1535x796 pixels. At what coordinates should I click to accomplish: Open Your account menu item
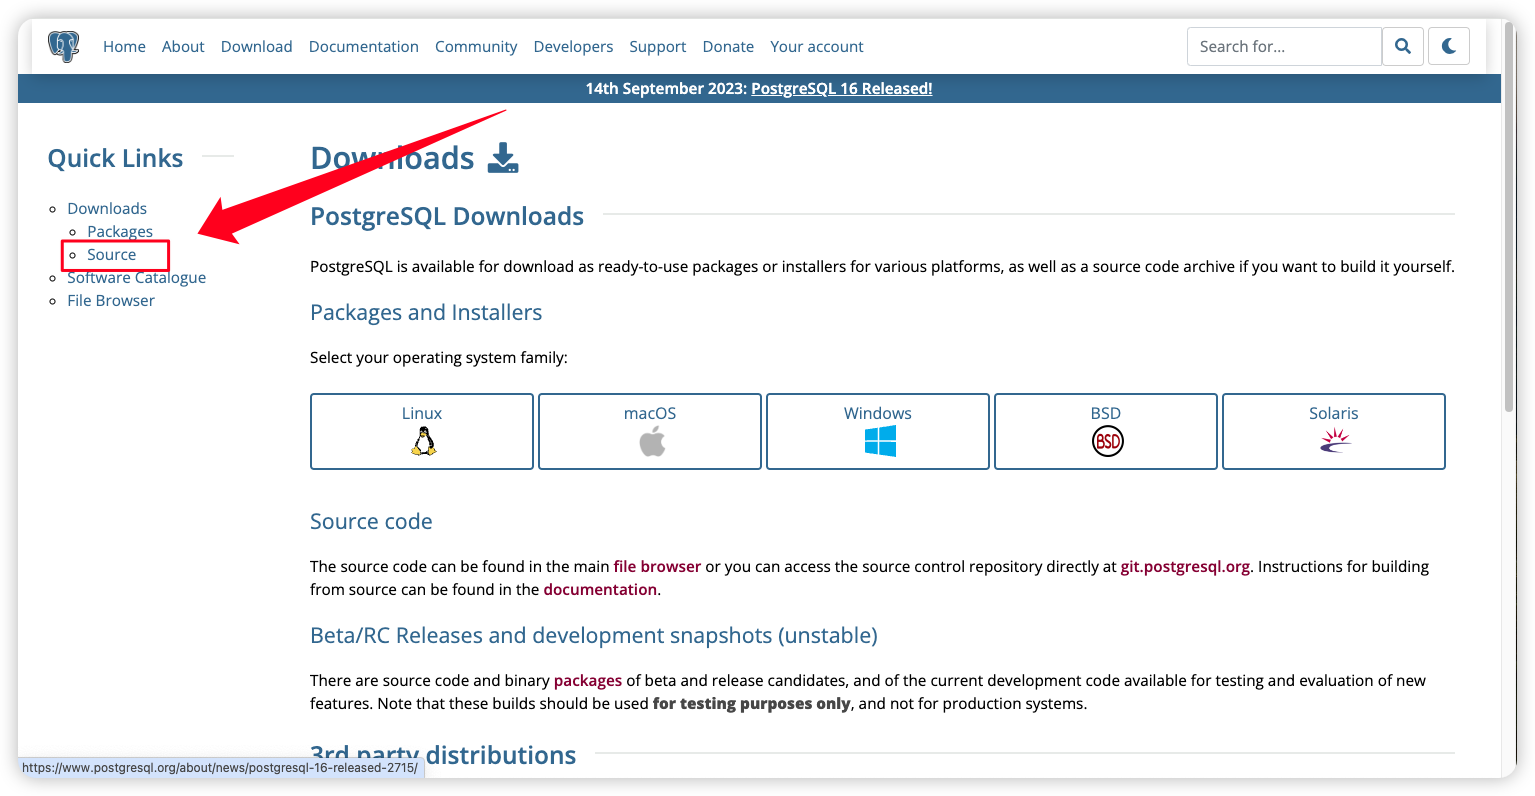(x=817, y=46)
